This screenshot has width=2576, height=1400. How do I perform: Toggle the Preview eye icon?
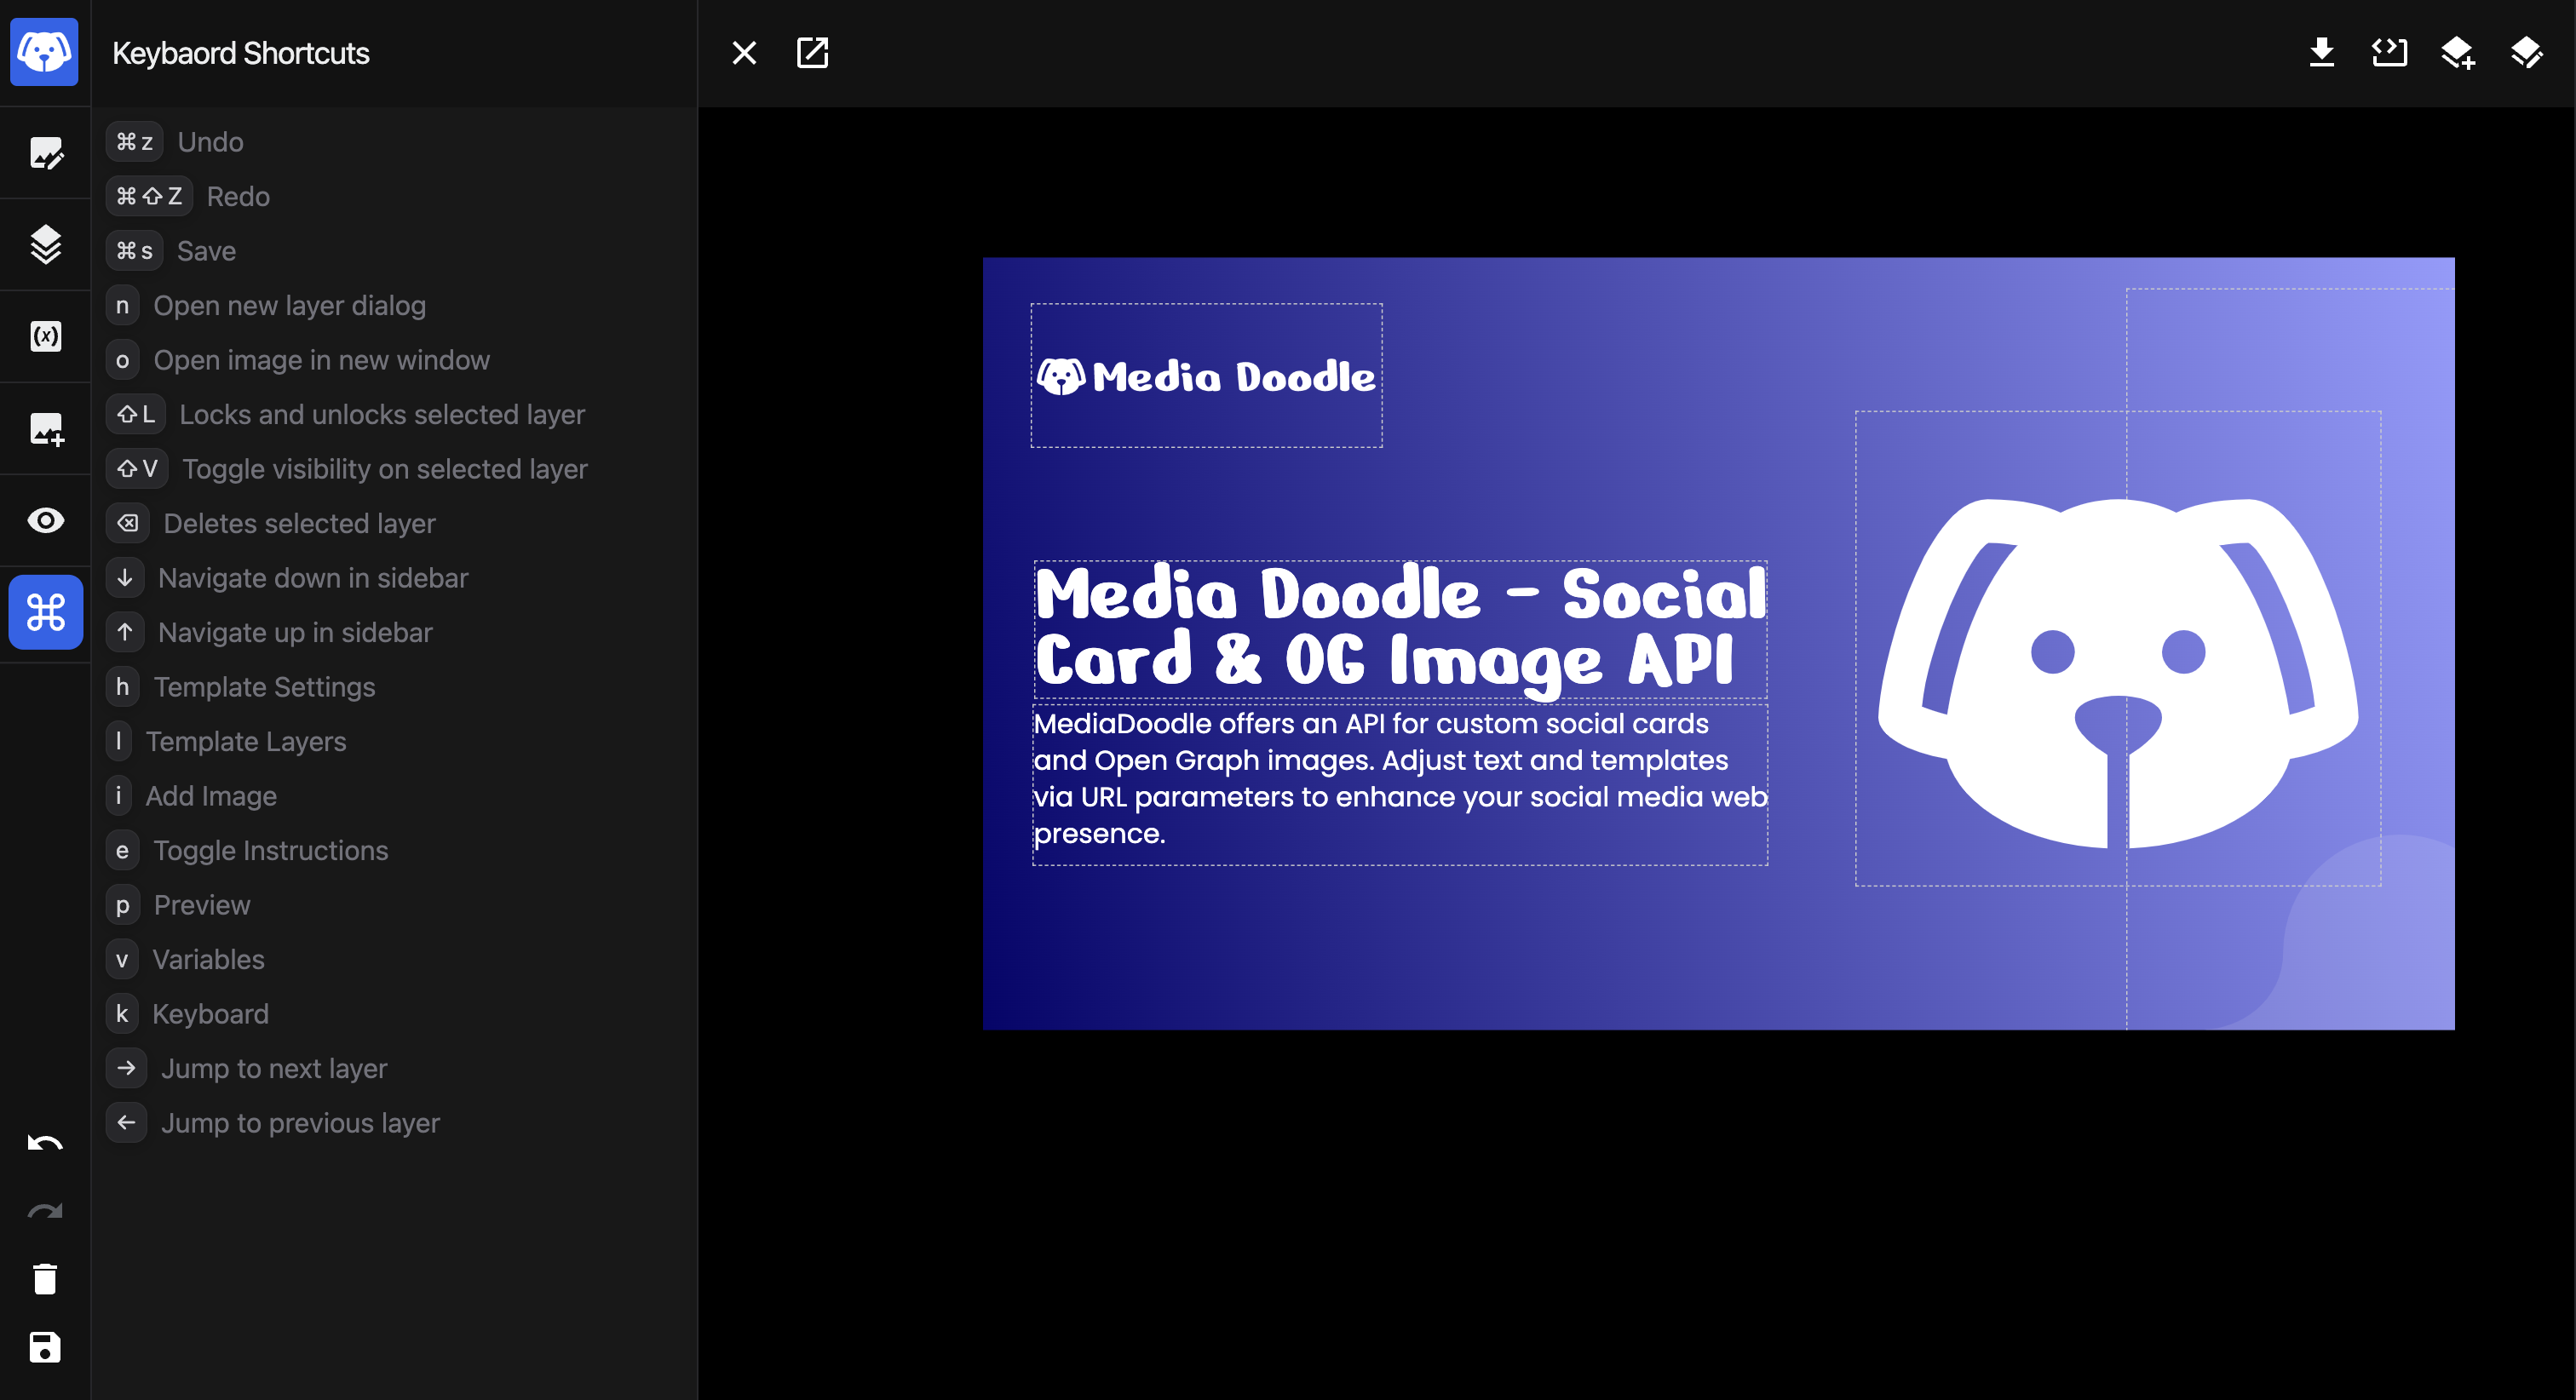coord(46,520)
